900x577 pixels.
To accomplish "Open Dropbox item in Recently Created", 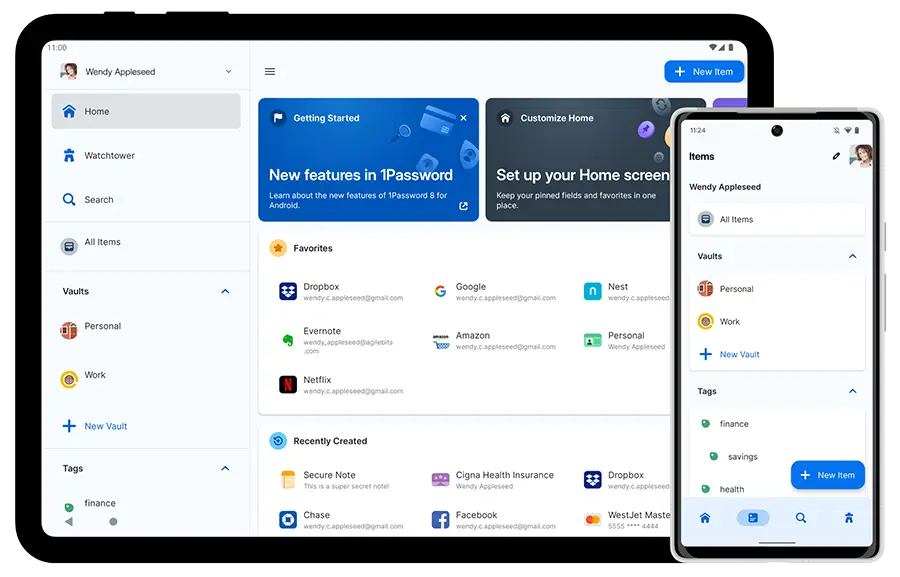I will click(x=627, y=480).
